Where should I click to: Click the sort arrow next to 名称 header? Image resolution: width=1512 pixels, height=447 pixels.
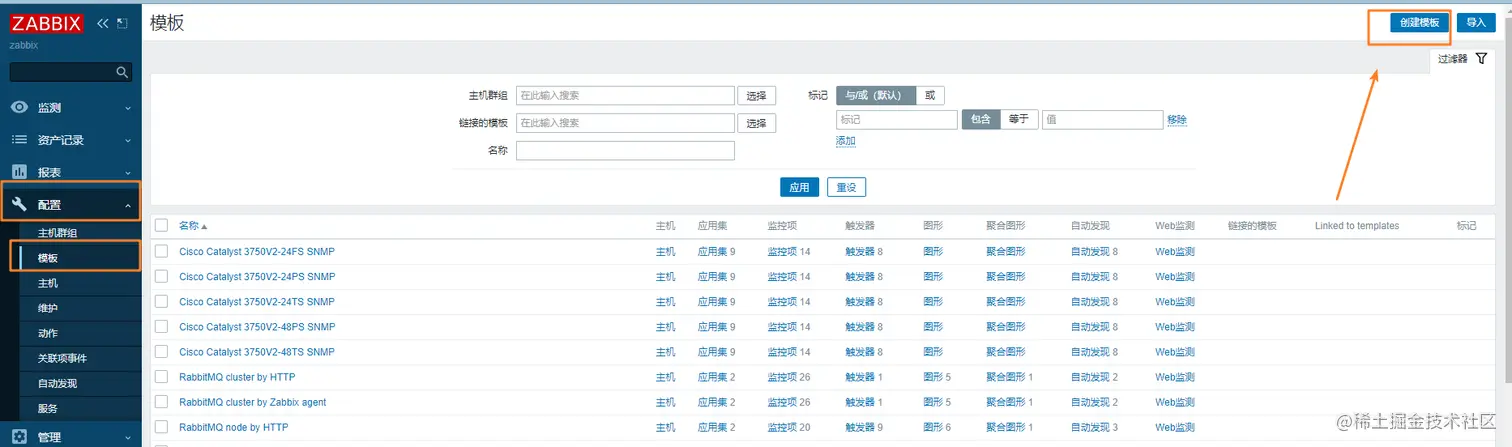click(x=204, y=226)
